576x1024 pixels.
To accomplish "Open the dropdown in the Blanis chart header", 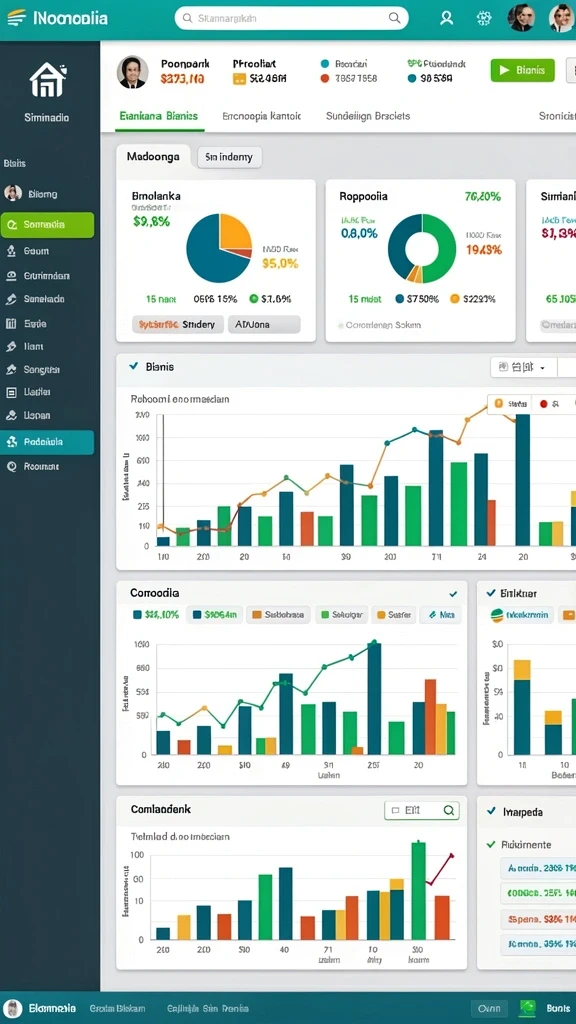I will 523,367.
